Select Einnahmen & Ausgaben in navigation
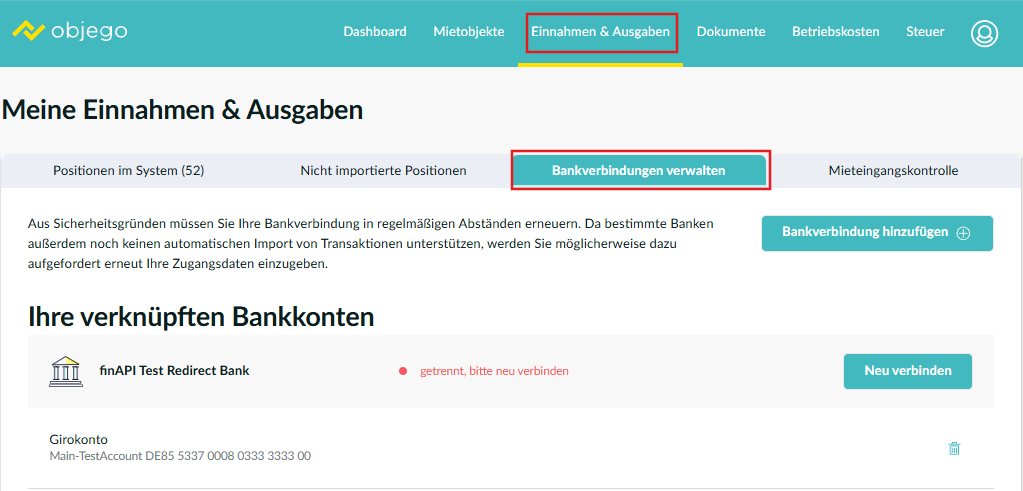The image size is (1023, 491). (600, 32)
